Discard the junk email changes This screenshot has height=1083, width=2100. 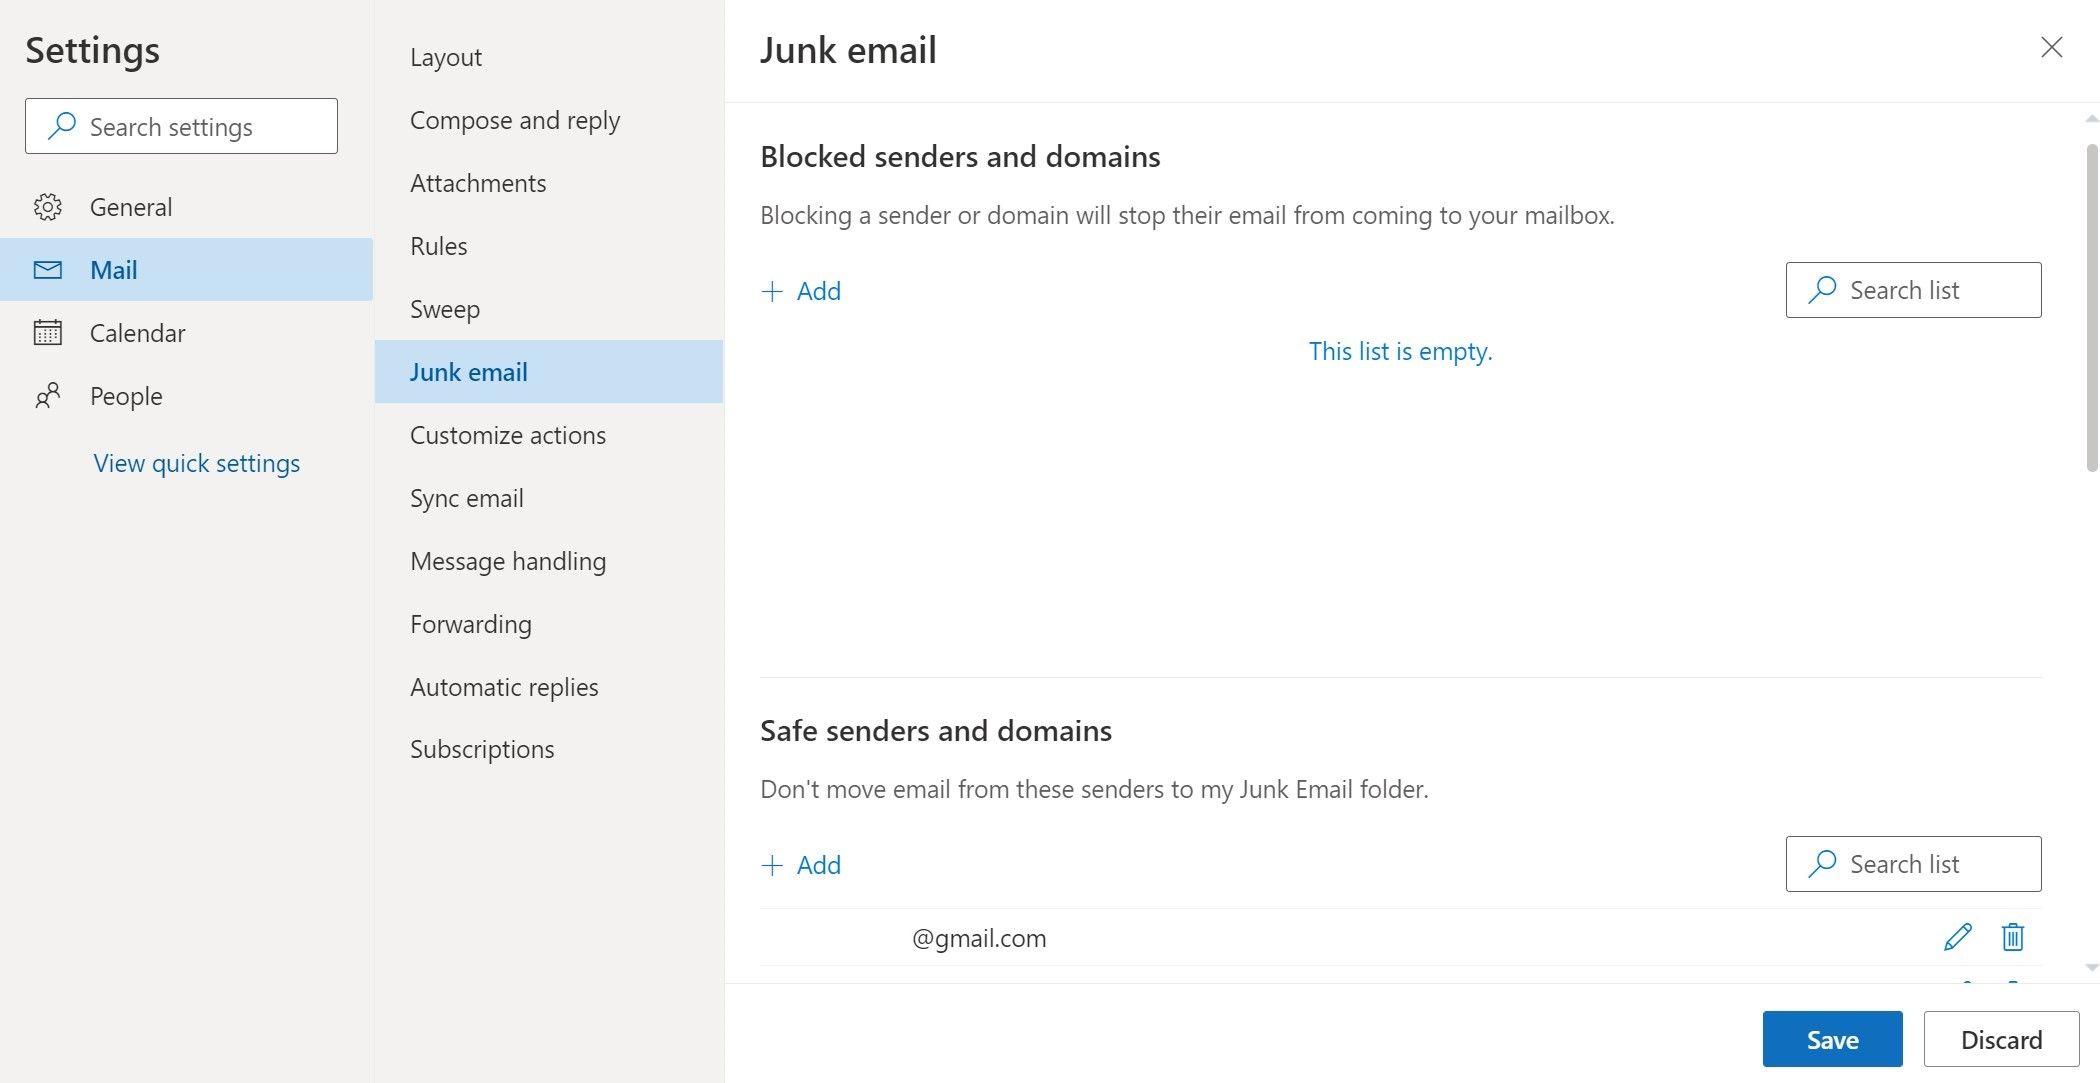(x=2001, y=1039)
